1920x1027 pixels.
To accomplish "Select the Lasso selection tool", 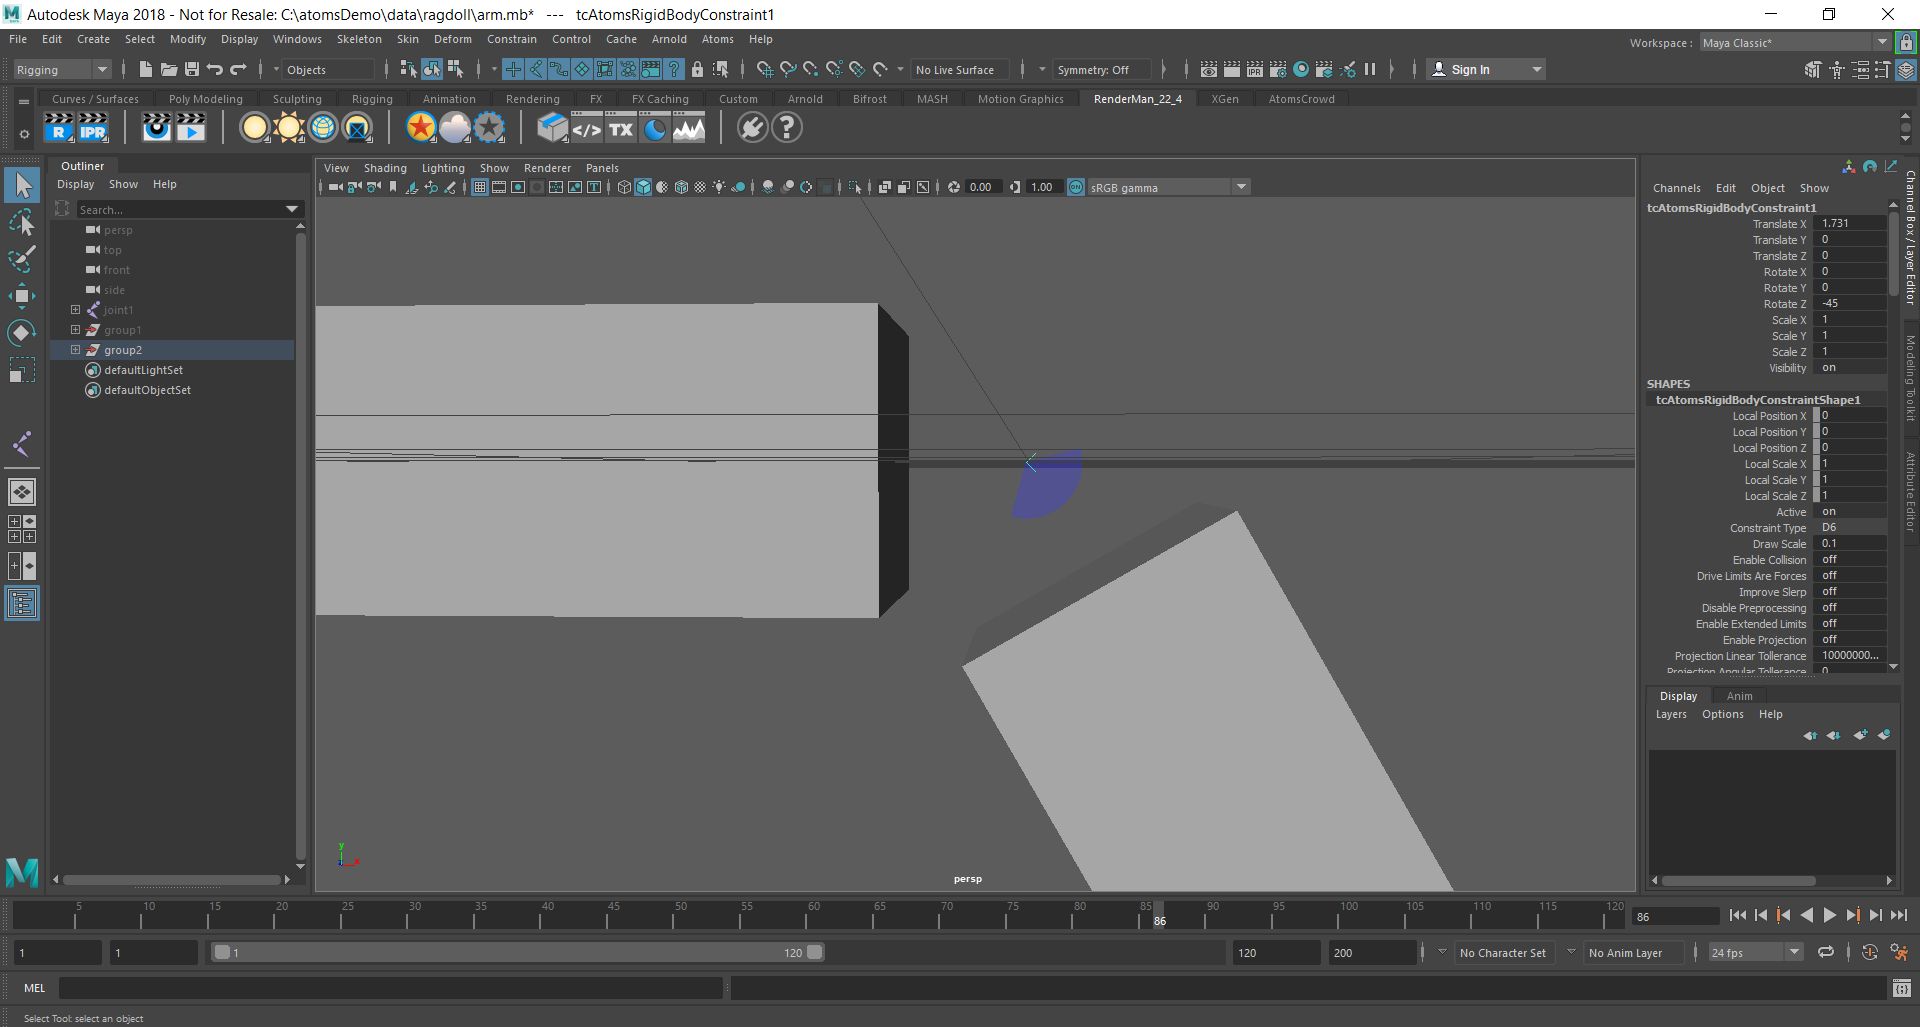I will tap(21, 222).
